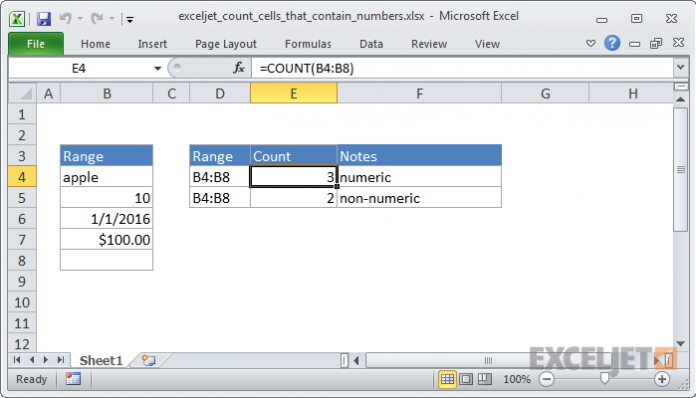Select the count cell showing 2
Viewport: 696px width, 398px height.
click(293, 198)
